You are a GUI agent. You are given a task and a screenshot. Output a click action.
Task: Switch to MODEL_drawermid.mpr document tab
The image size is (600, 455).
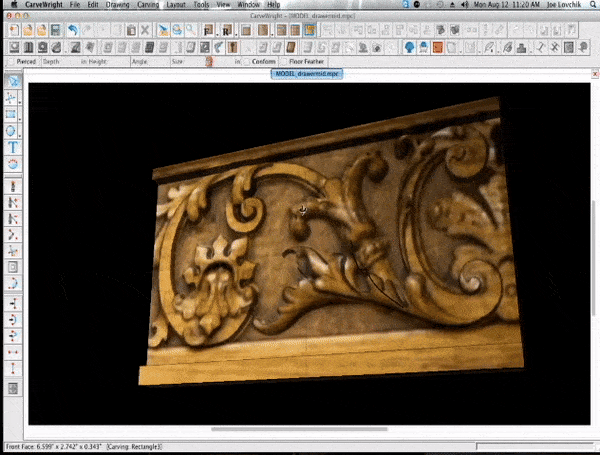click(x=307, y=74)
